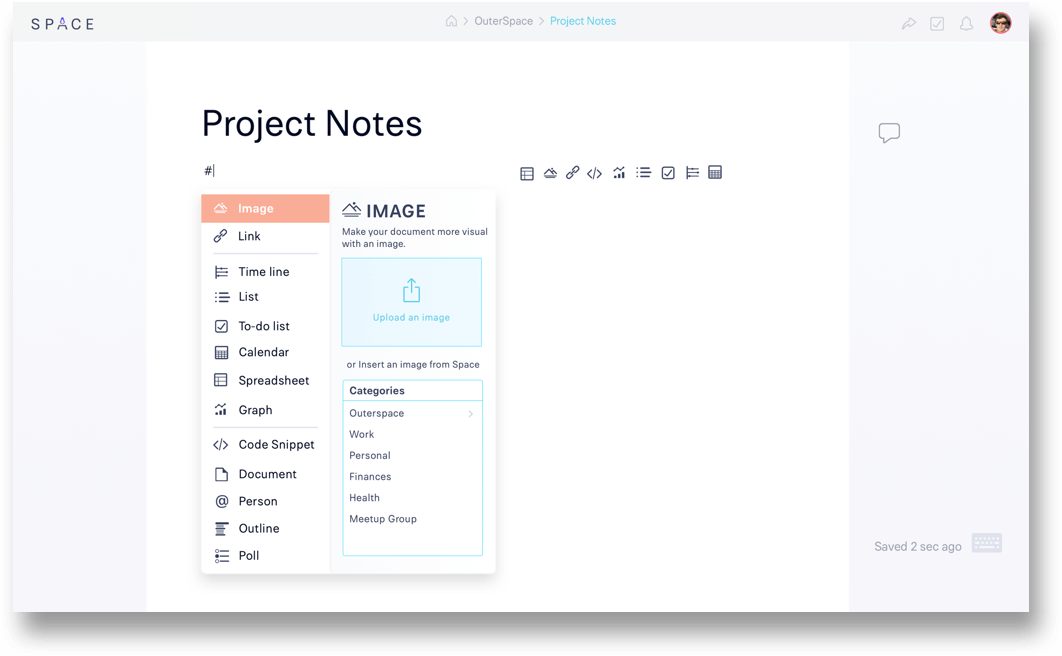Click the Upload an image box
1062x656 pixels.
coord(411,302)
